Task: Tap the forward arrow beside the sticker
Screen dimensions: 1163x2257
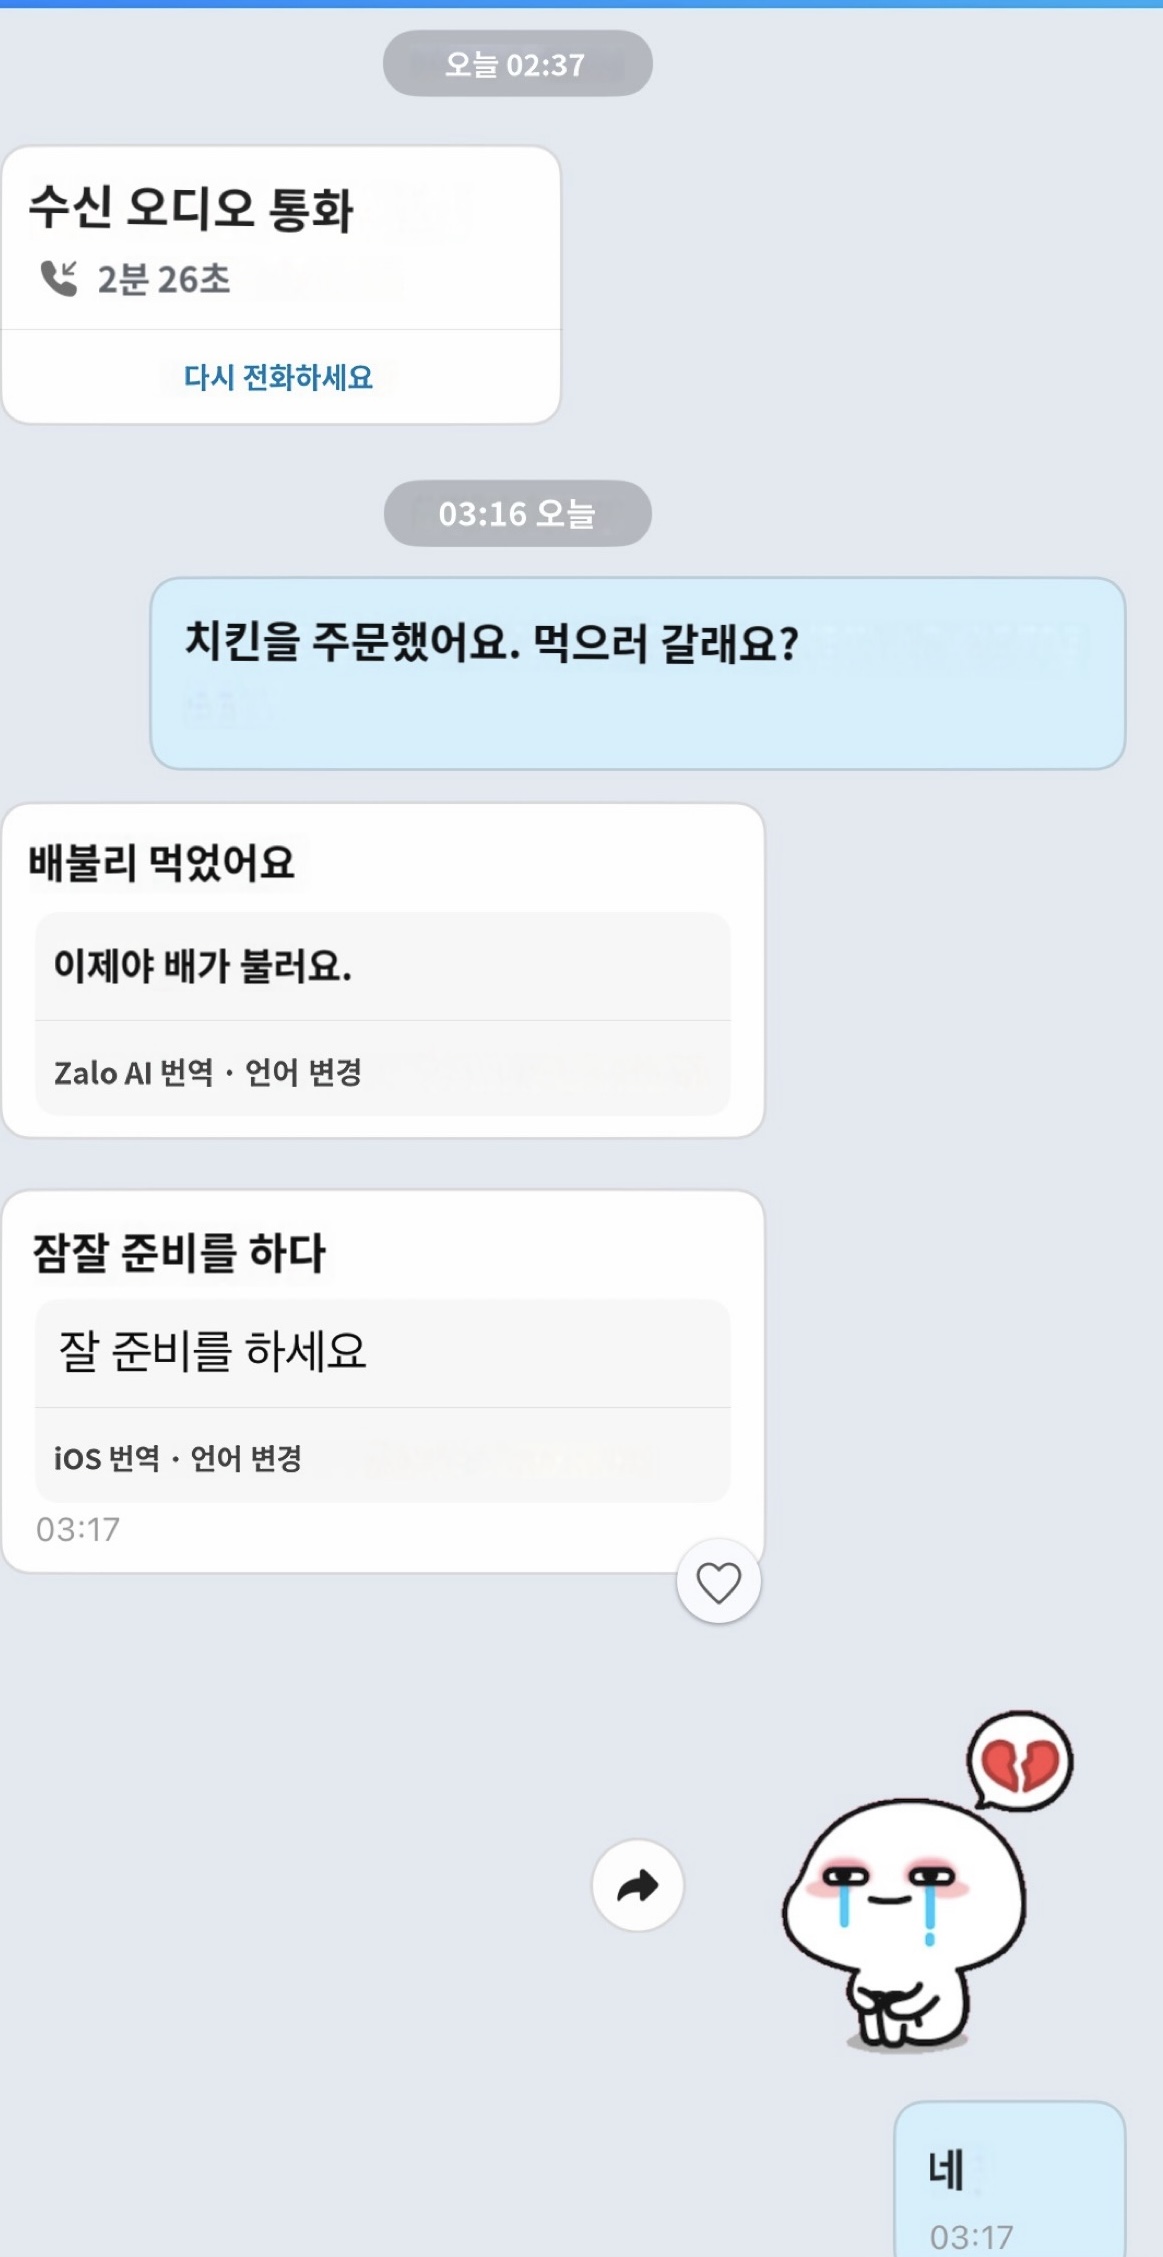Action: point(637,1885)
